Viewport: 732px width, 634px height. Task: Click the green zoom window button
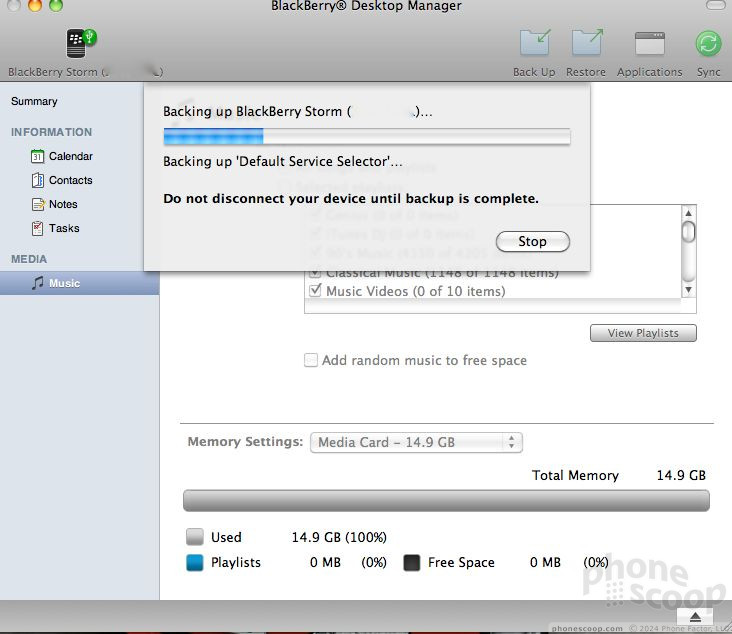(x=56, y=4)
